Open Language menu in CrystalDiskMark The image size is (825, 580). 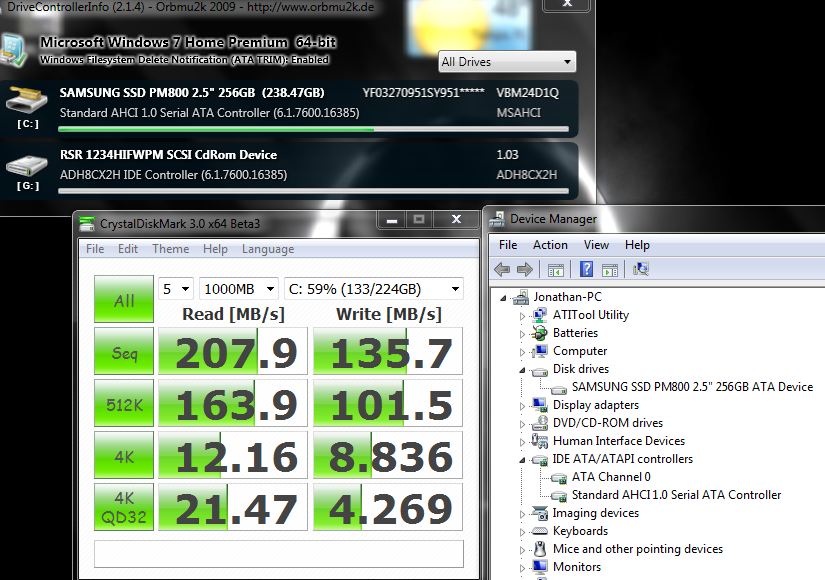pos(268,249)
